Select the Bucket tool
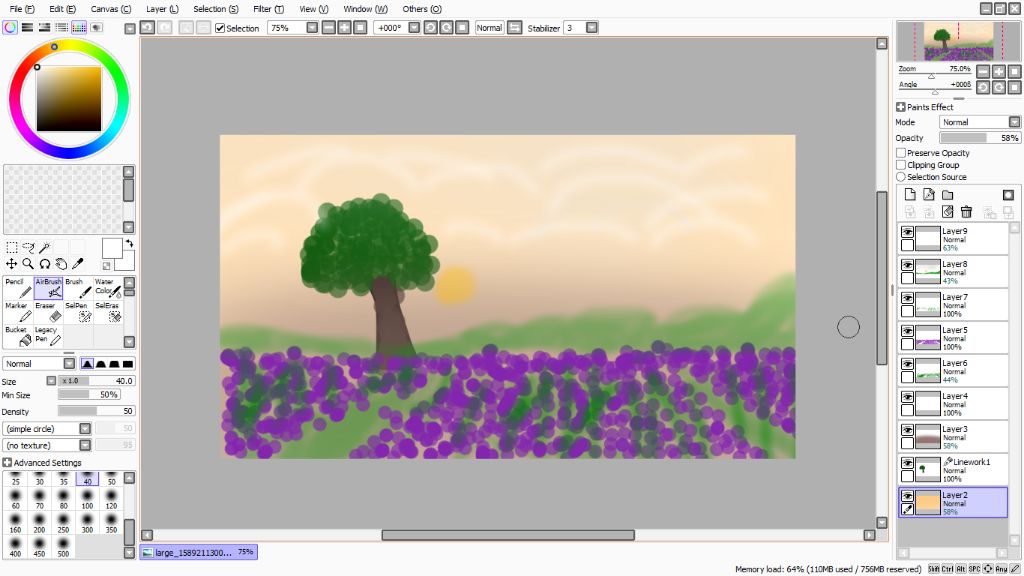The image size is (1024, 576). click(18, 336)
